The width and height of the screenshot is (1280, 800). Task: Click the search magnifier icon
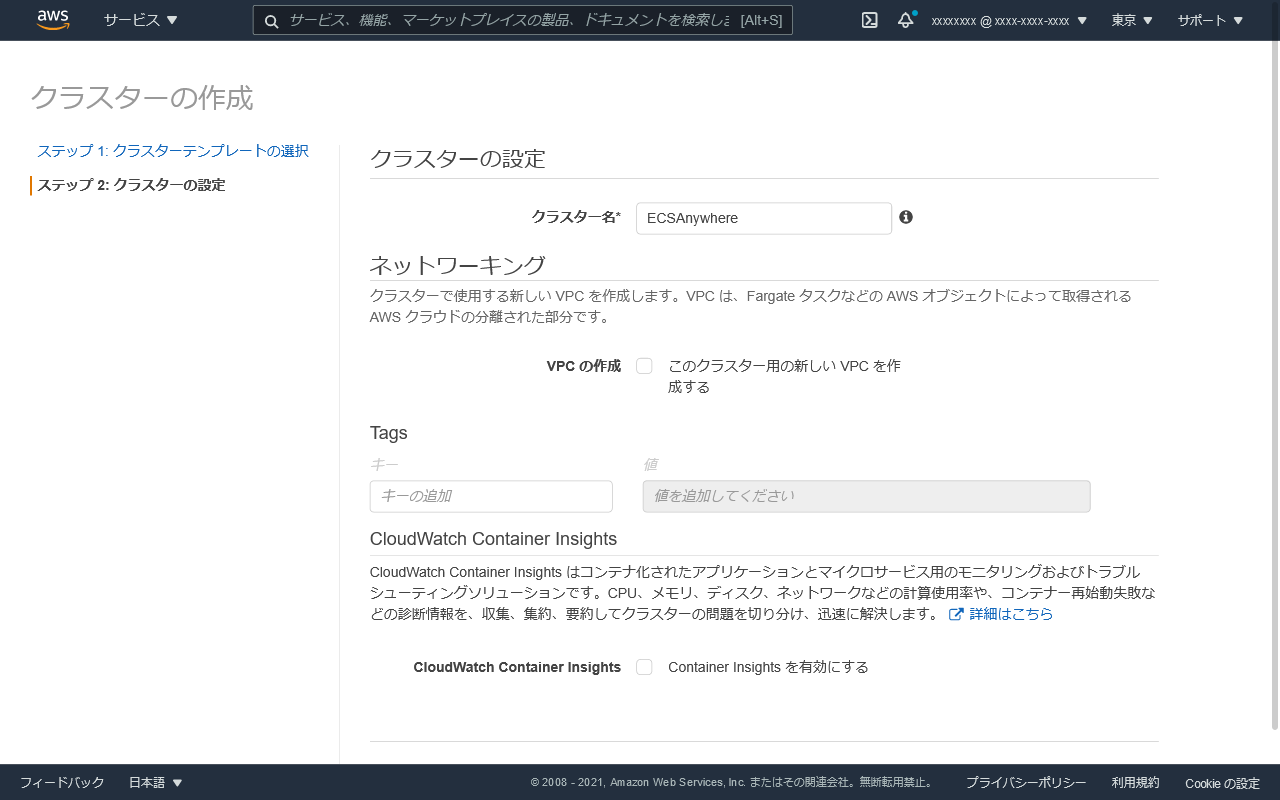pyautogui.click(x=271, y=20)
